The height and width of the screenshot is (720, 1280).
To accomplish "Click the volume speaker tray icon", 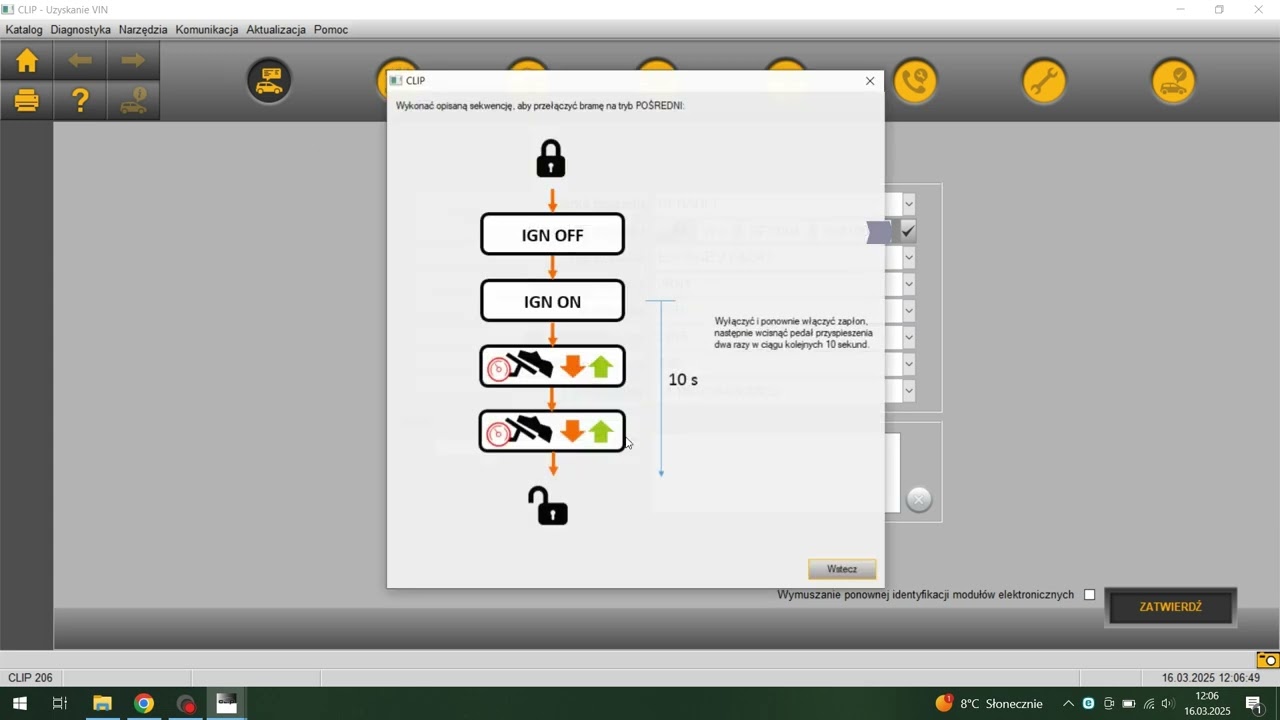I will click(1168, 704).
